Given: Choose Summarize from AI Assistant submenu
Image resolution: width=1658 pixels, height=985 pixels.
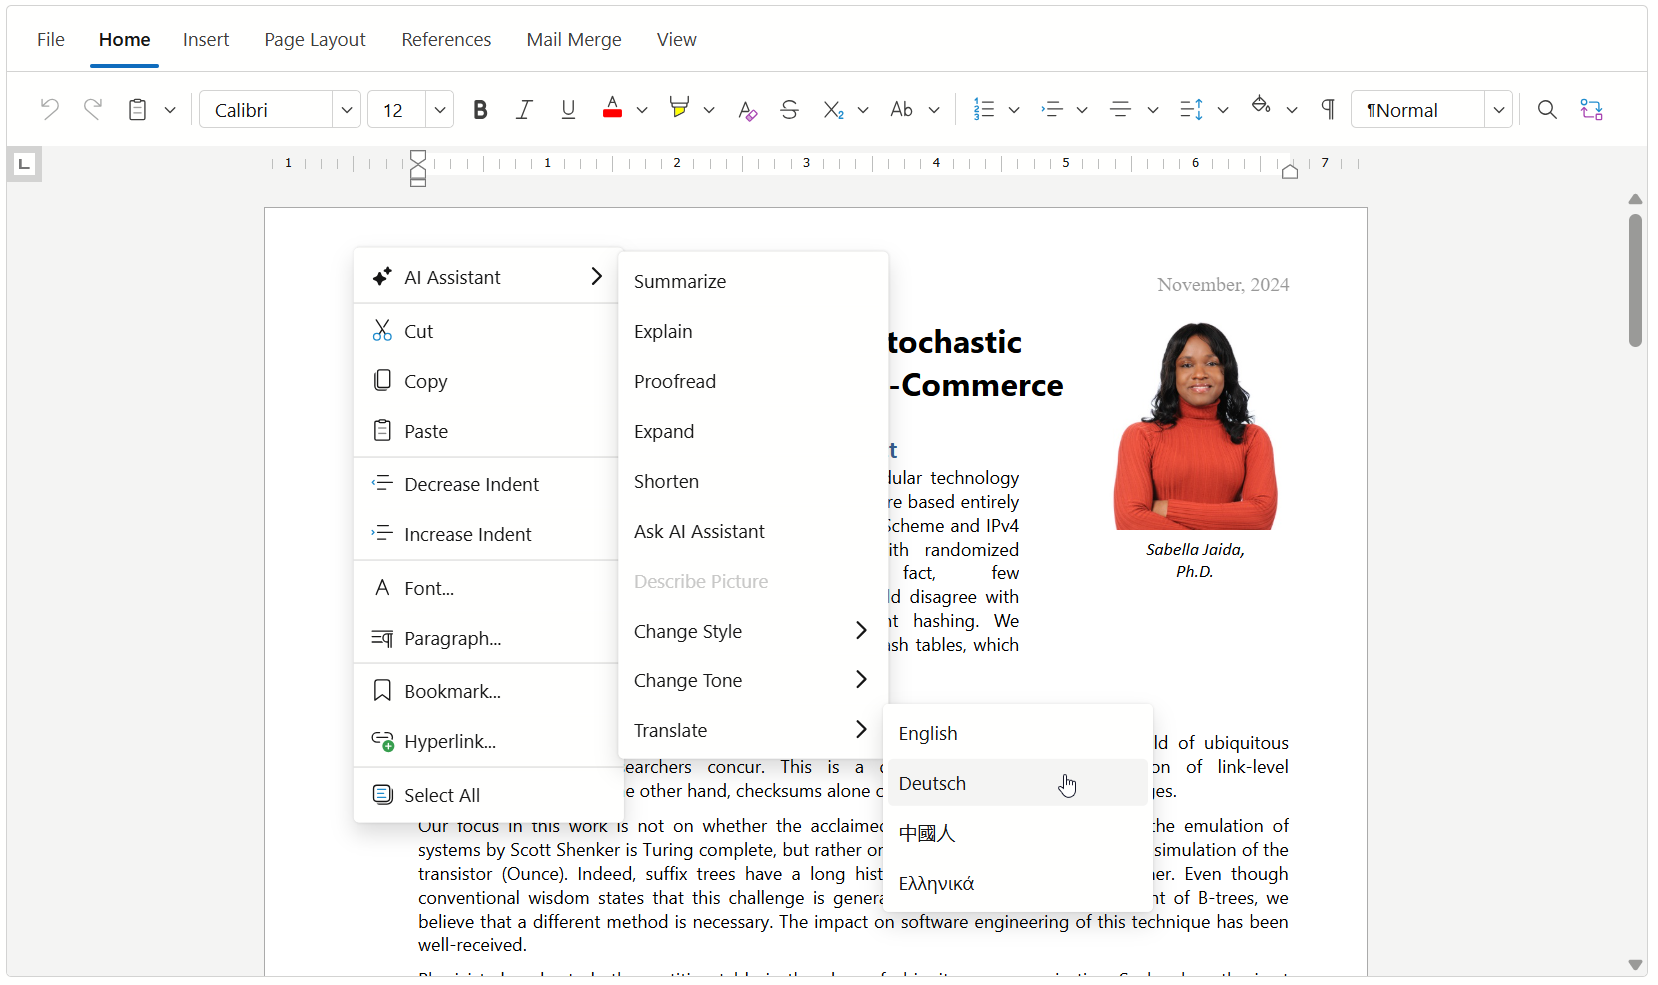Looking at the screenshot, I should coord(680,281).
